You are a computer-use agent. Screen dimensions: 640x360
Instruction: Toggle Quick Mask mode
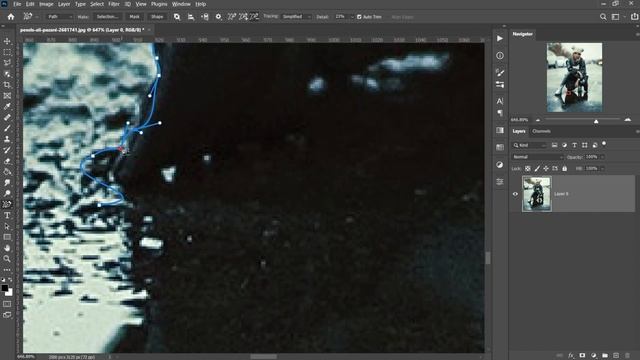pos(7,304)
